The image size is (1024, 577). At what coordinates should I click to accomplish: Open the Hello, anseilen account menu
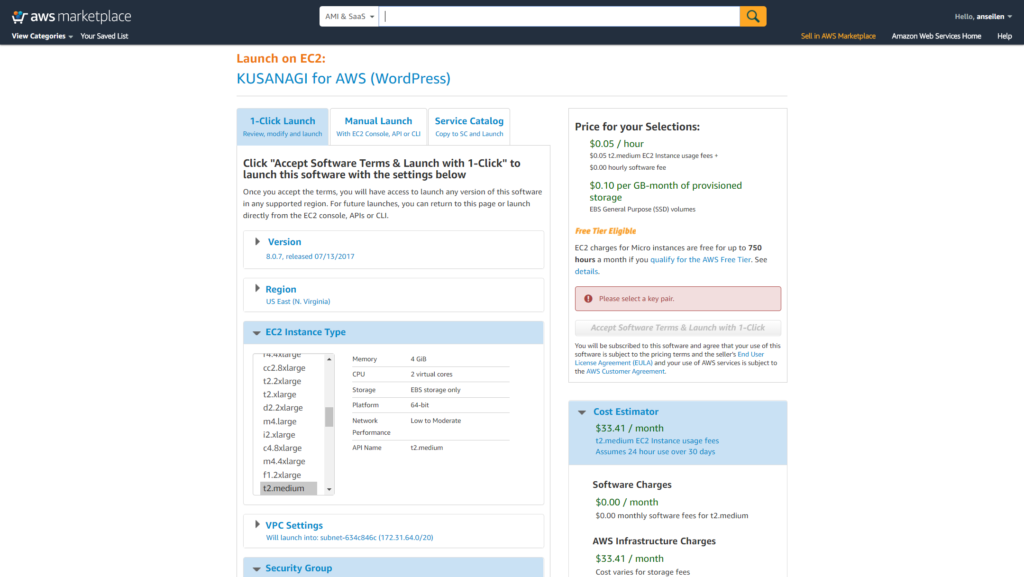point(983,16)
